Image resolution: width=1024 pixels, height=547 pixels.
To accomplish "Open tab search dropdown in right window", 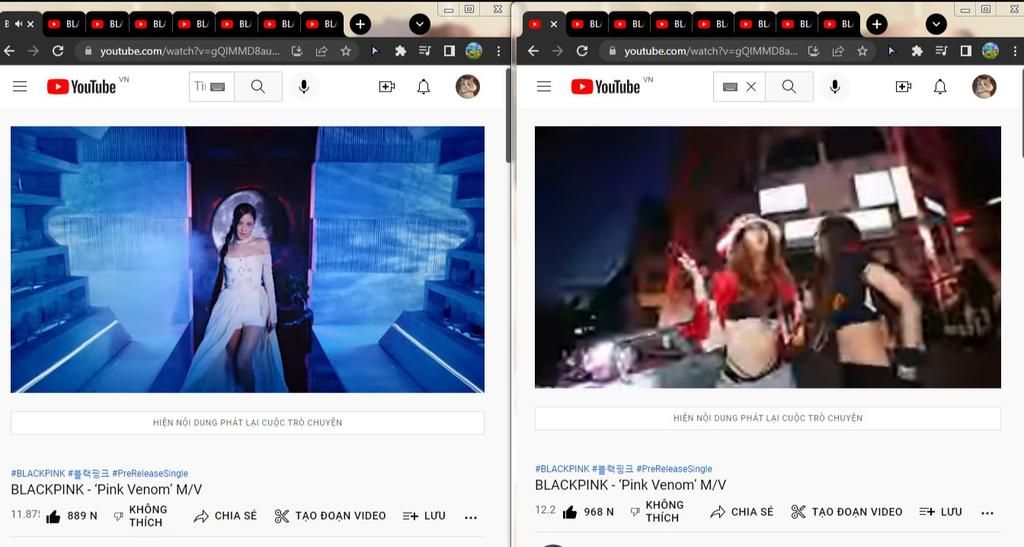I will [x=936, y=24].
